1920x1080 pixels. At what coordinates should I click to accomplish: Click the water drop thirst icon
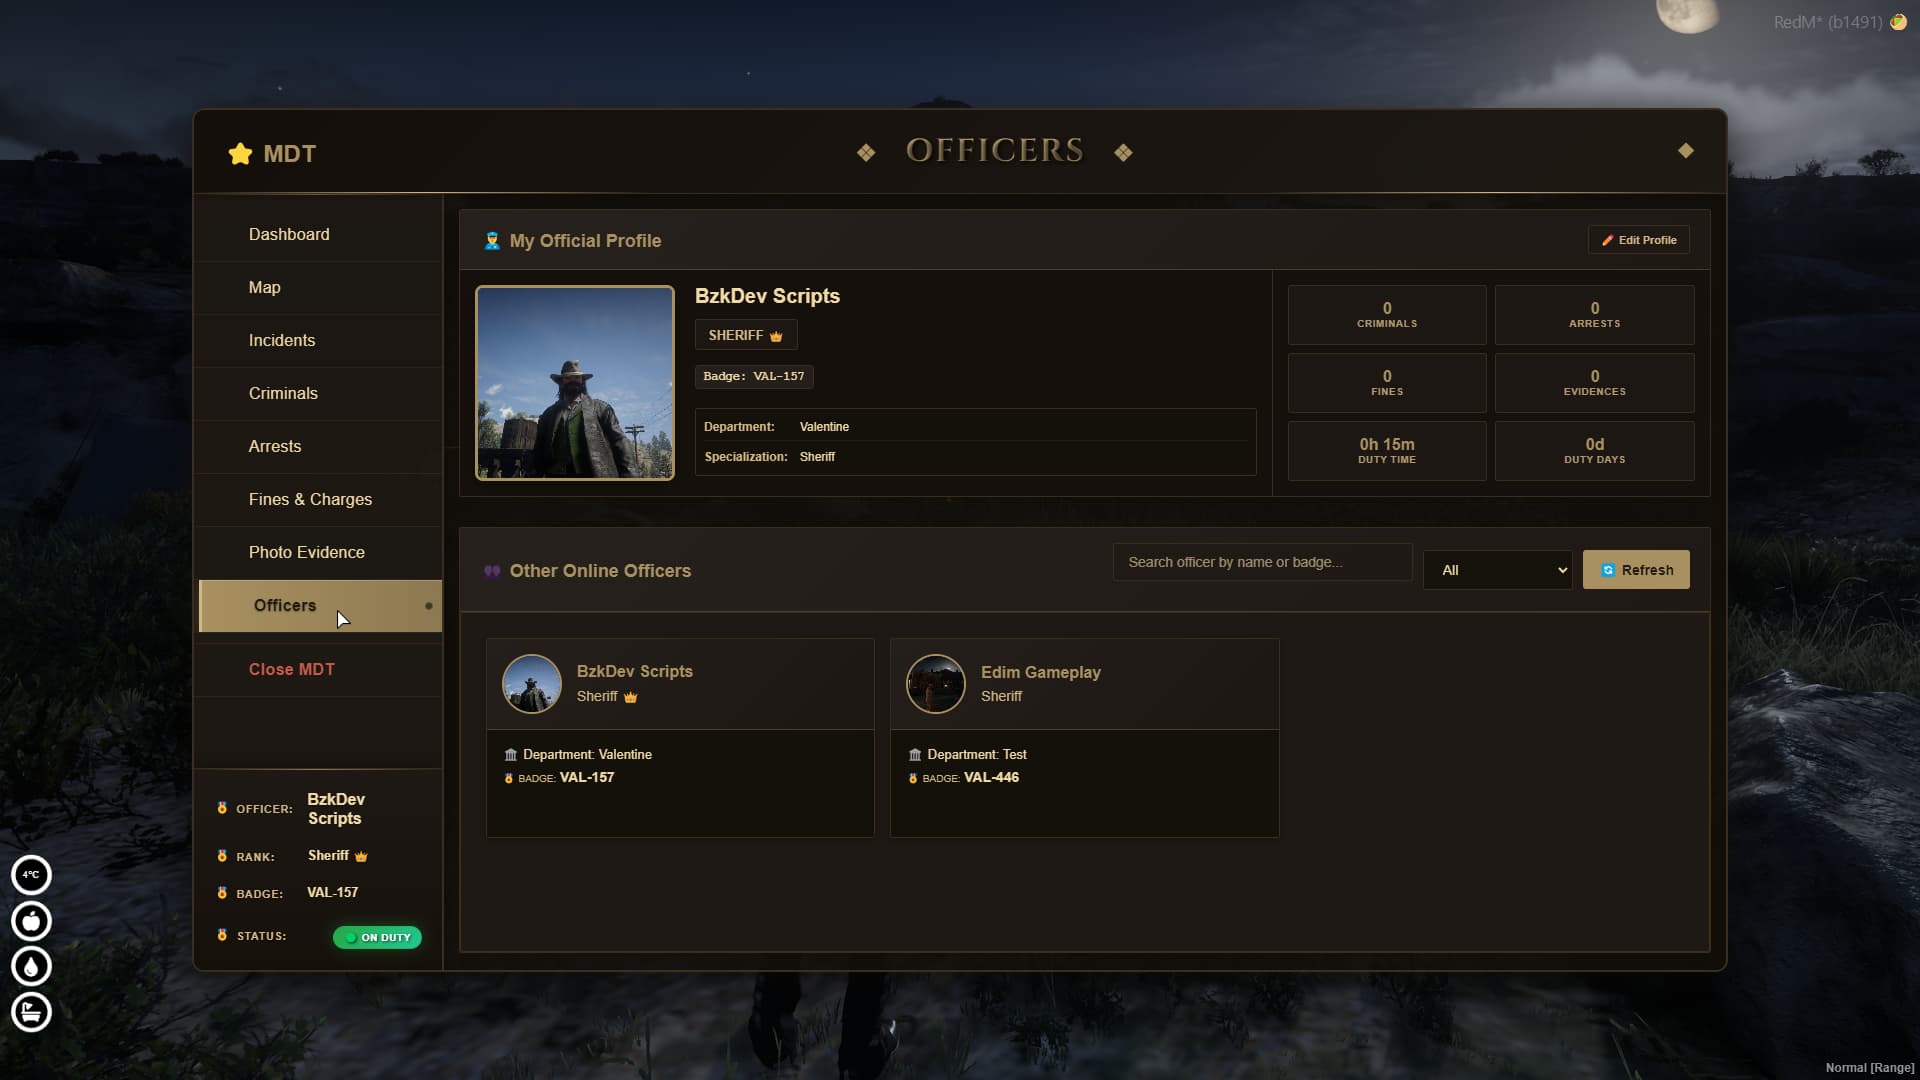coord(31,966)
